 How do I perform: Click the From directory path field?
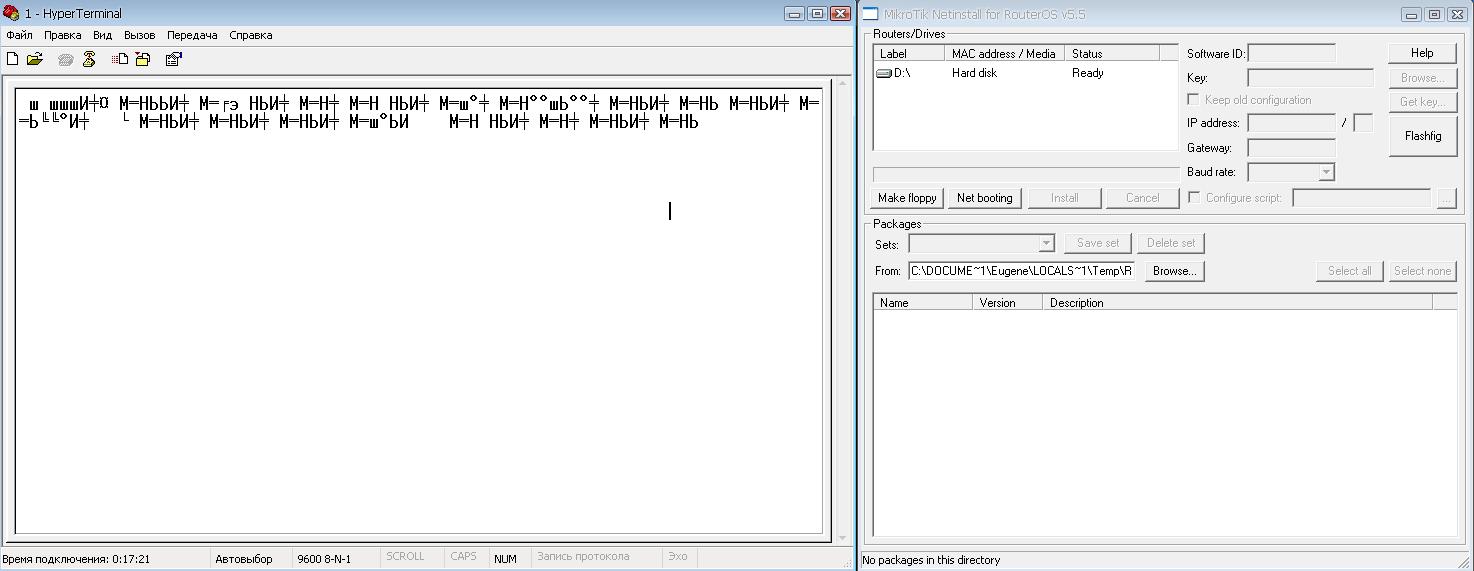(x=1020, y=272)
